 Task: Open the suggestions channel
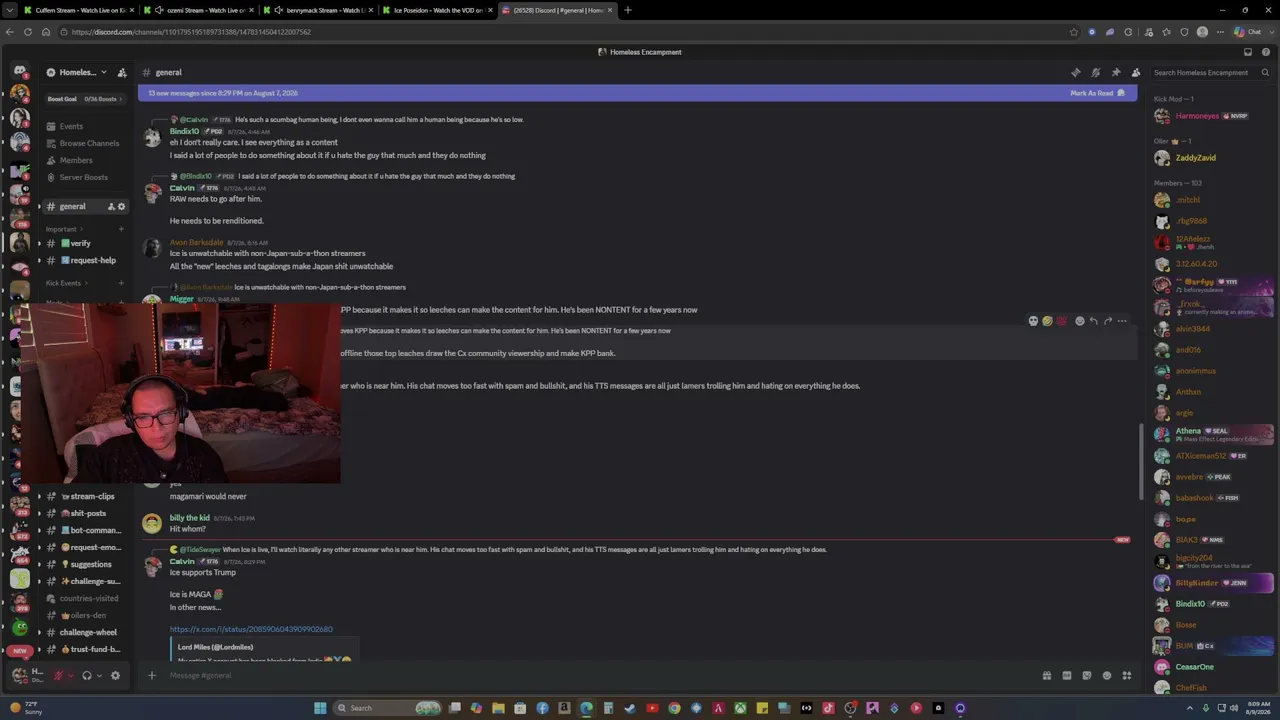(82, 564)
